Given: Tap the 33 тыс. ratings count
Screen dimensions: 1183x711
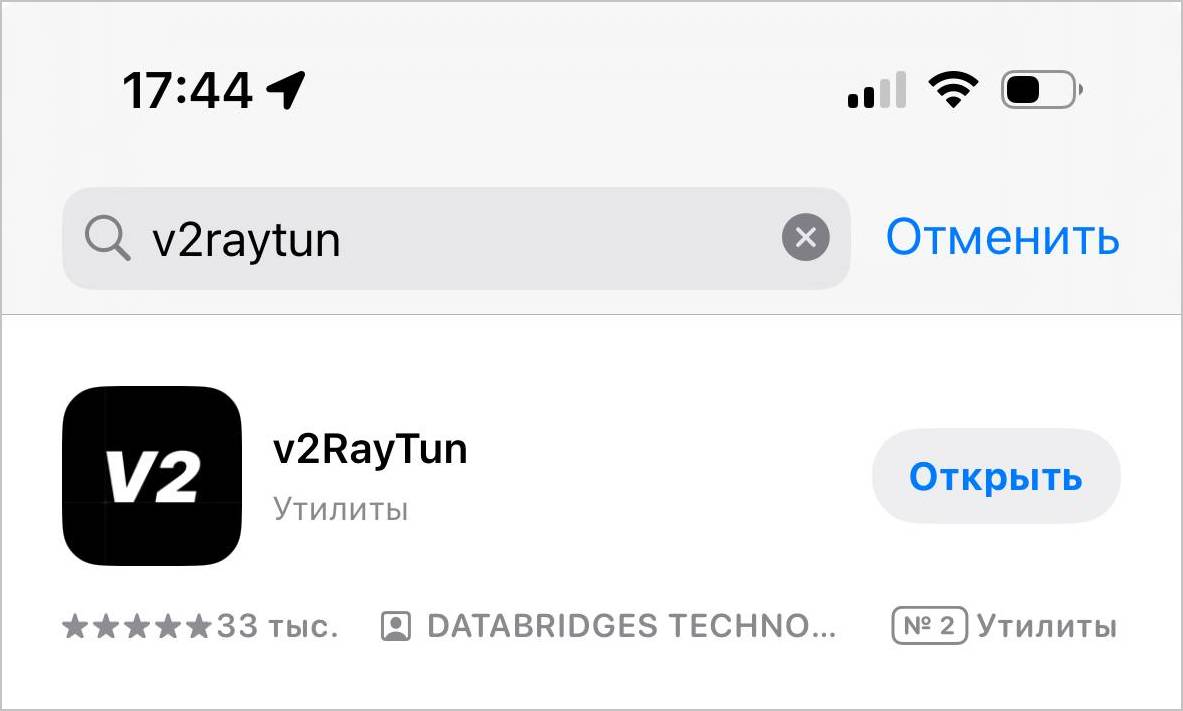Looking at the screenshot, I should tap(278, 626).
